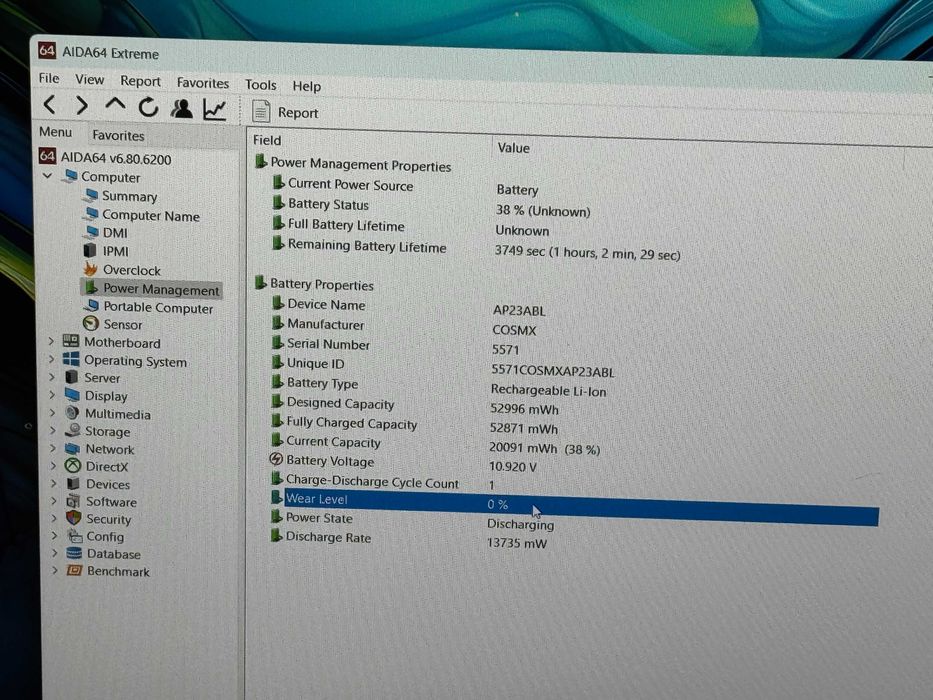The image size is (933, 700).
Task: Open User manager toolbar icon
Action: point(181,108)
